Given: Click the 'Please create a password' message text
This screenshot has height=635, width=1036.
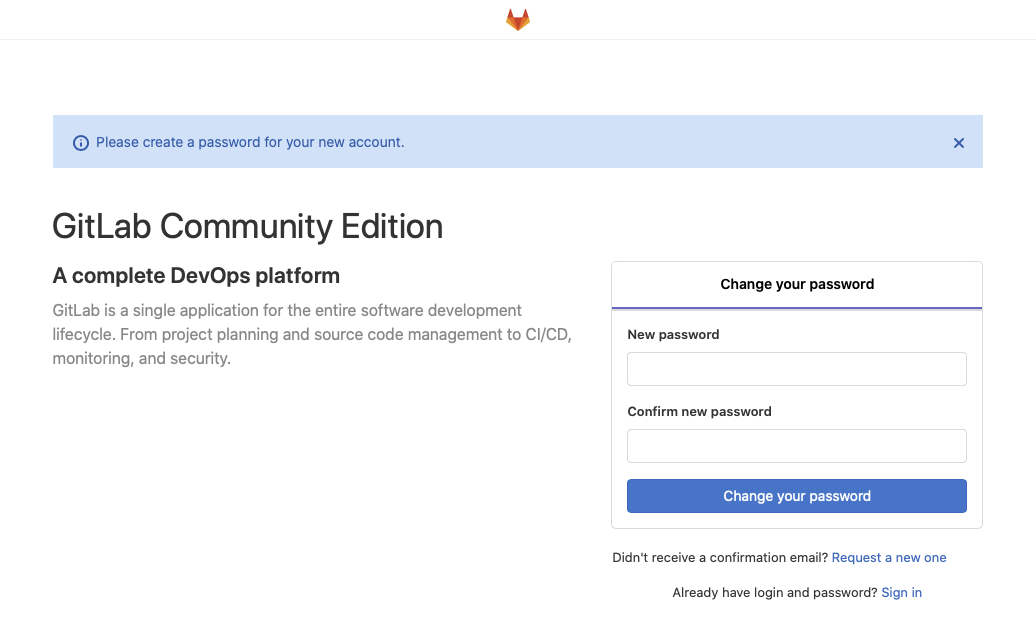Looking at the screenshot, I should pyautogui.click(x=250, y=142).
